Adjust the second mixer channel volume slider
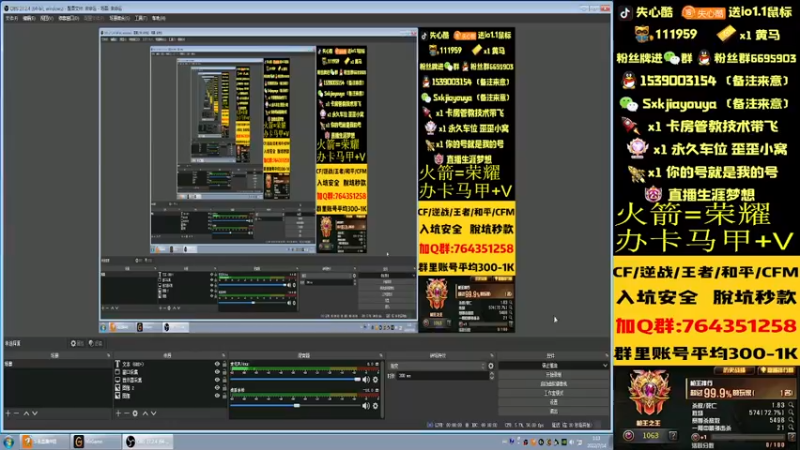 coord(295,406)
